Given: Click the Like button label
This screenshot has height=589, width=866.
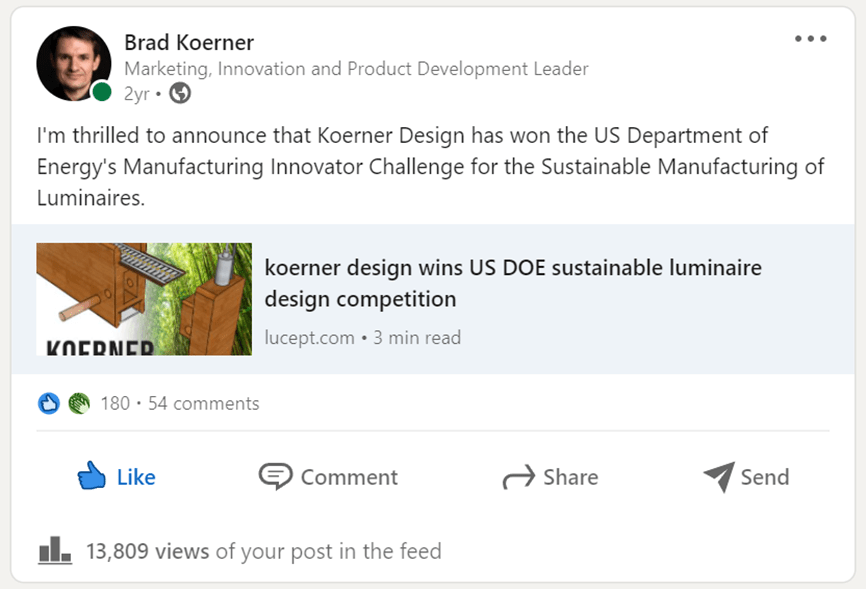Looking at the screenshot, I should [136, 477].
